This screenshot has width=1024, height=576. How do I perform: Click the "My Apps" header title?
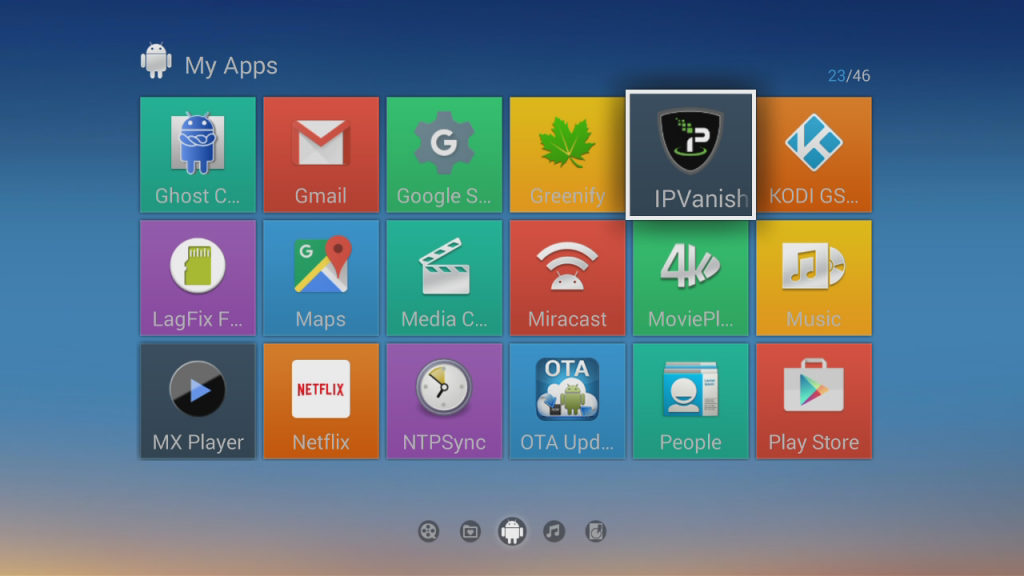[x=231, y=66]
